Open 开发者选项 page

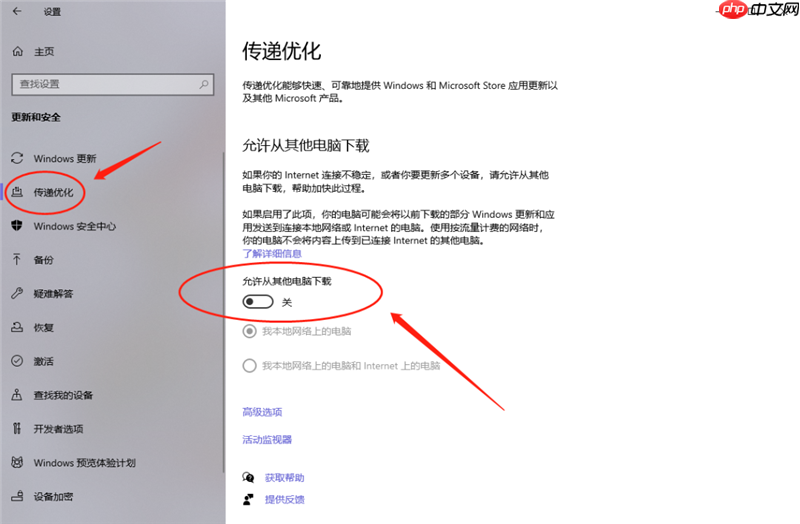(58, 429)
